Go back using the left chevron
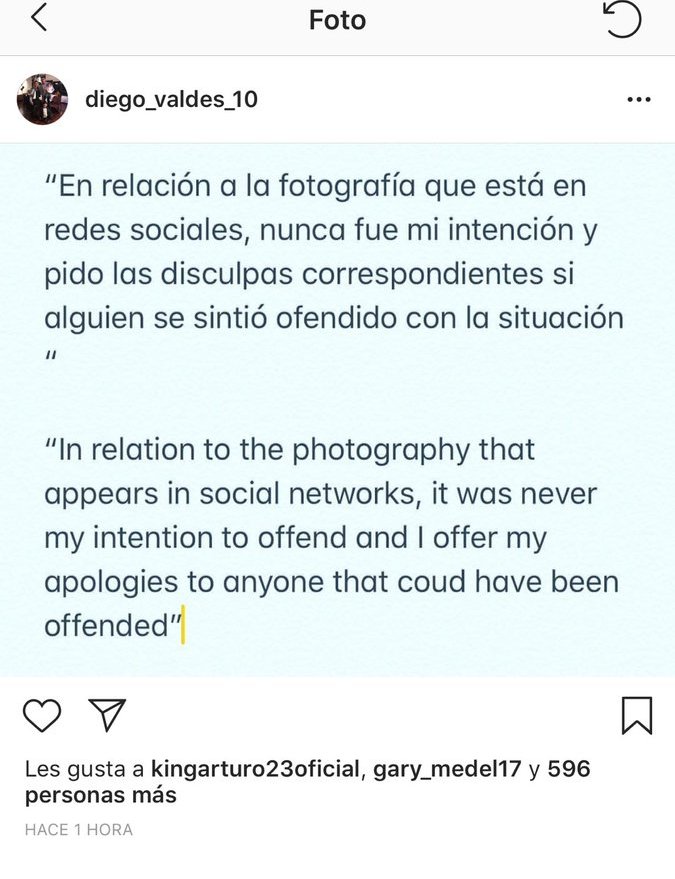675x879 pixels. 39,19
